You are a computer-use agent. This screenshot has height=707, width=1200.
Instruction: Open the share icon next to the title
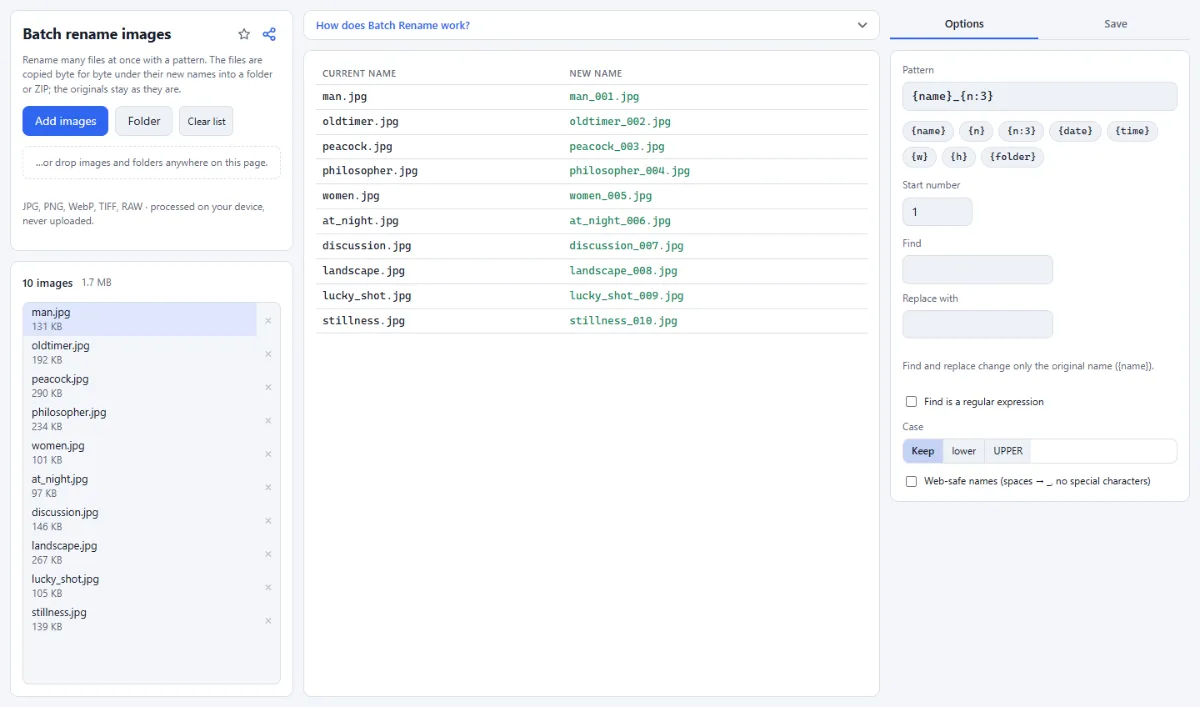(269, 34)
